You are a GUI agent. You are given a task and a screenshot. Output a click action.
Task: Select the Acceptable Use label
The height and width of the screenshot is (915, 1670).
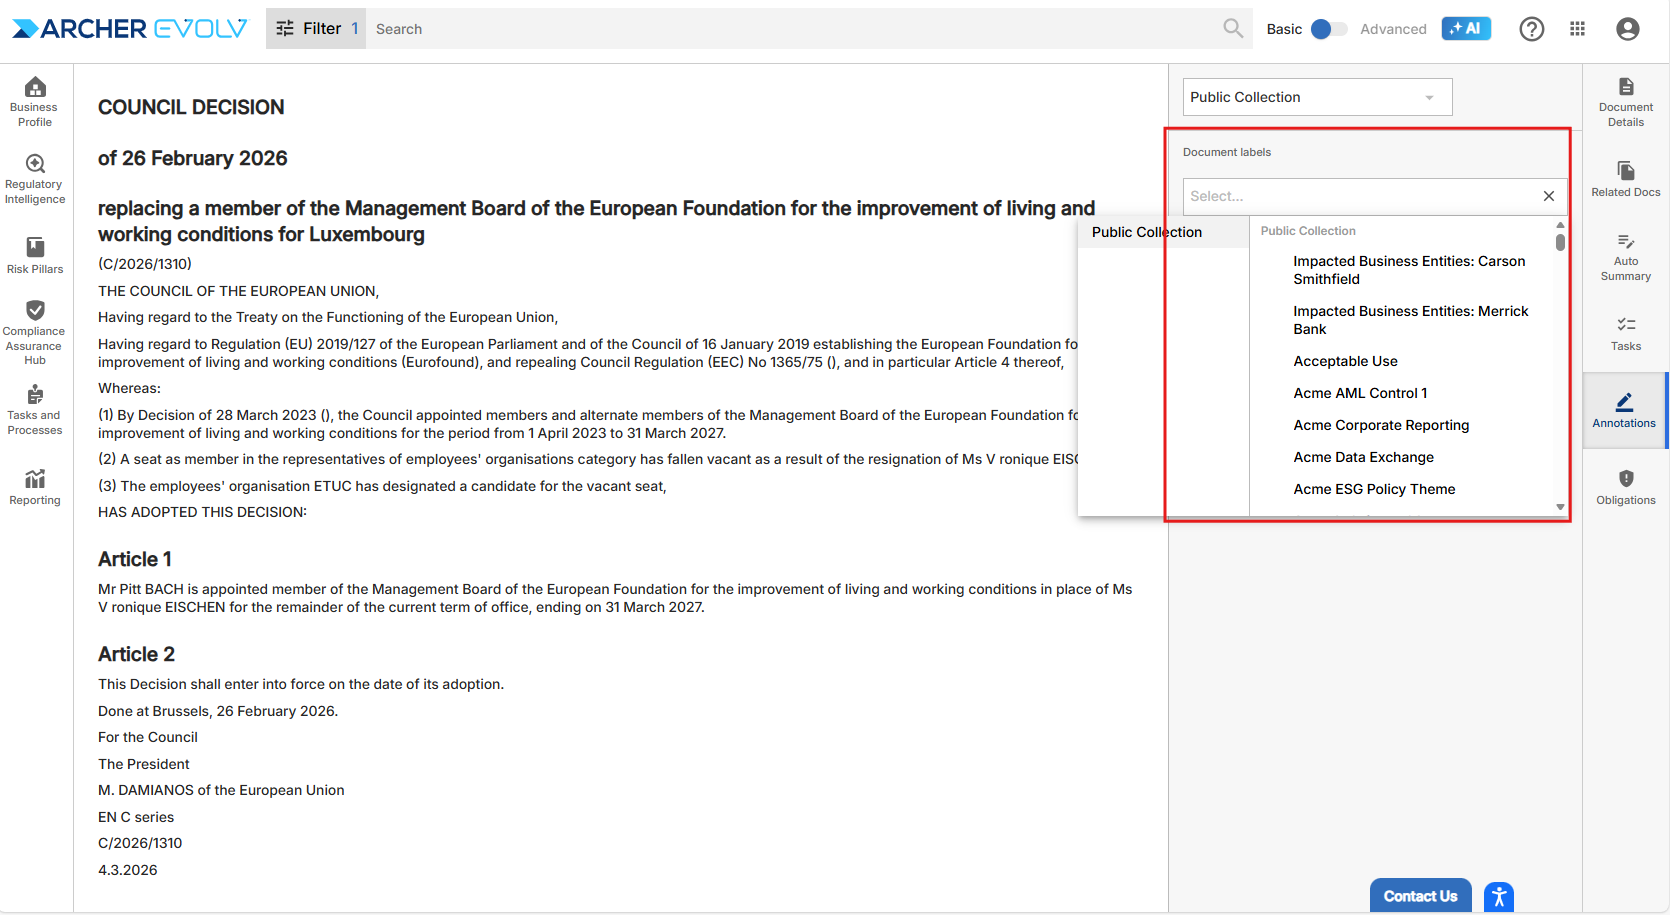pos(1345,361)
